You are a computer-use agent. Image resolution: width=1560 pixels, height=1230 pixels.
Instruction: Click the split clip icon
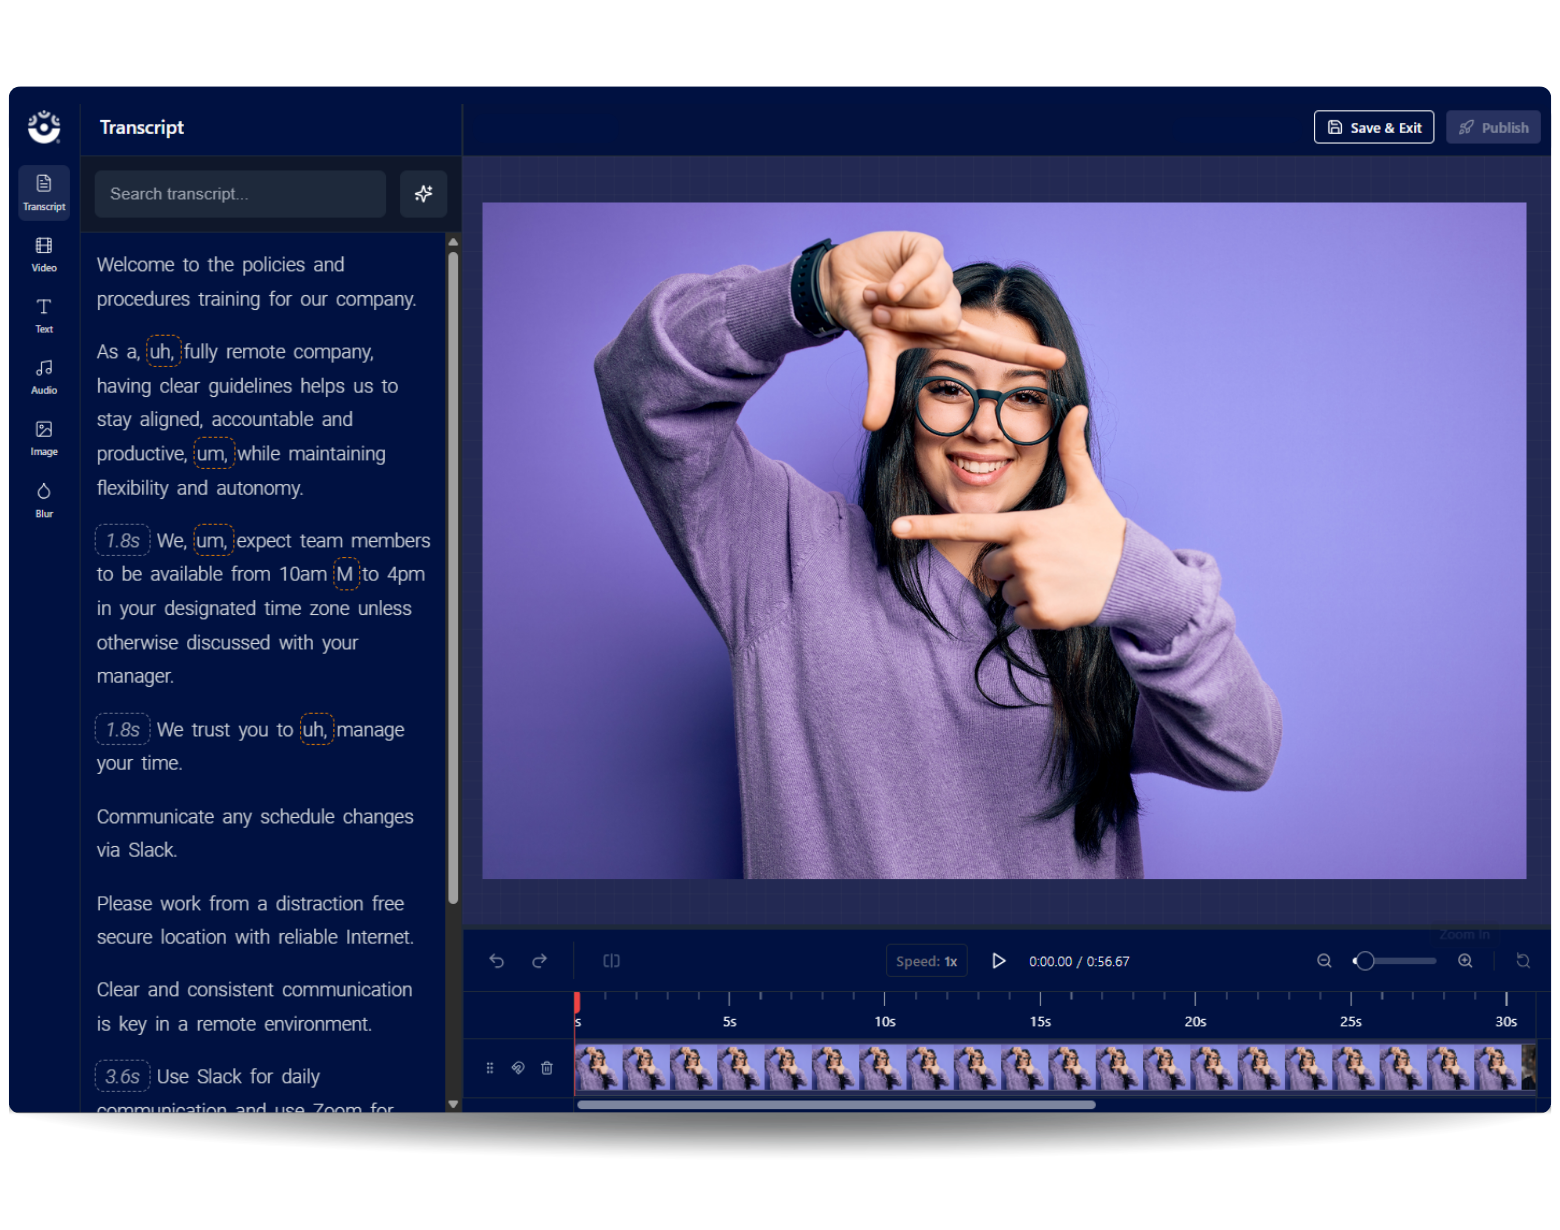point(612,961)
